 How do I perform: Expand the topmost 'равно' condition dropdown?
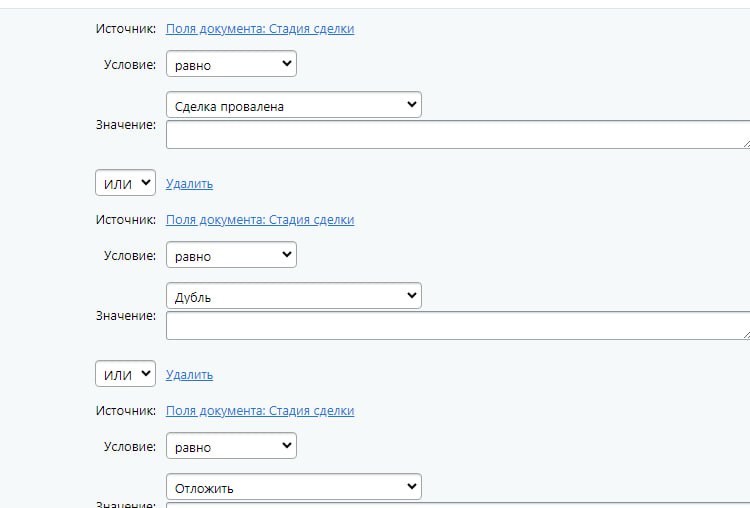(231, 64)
